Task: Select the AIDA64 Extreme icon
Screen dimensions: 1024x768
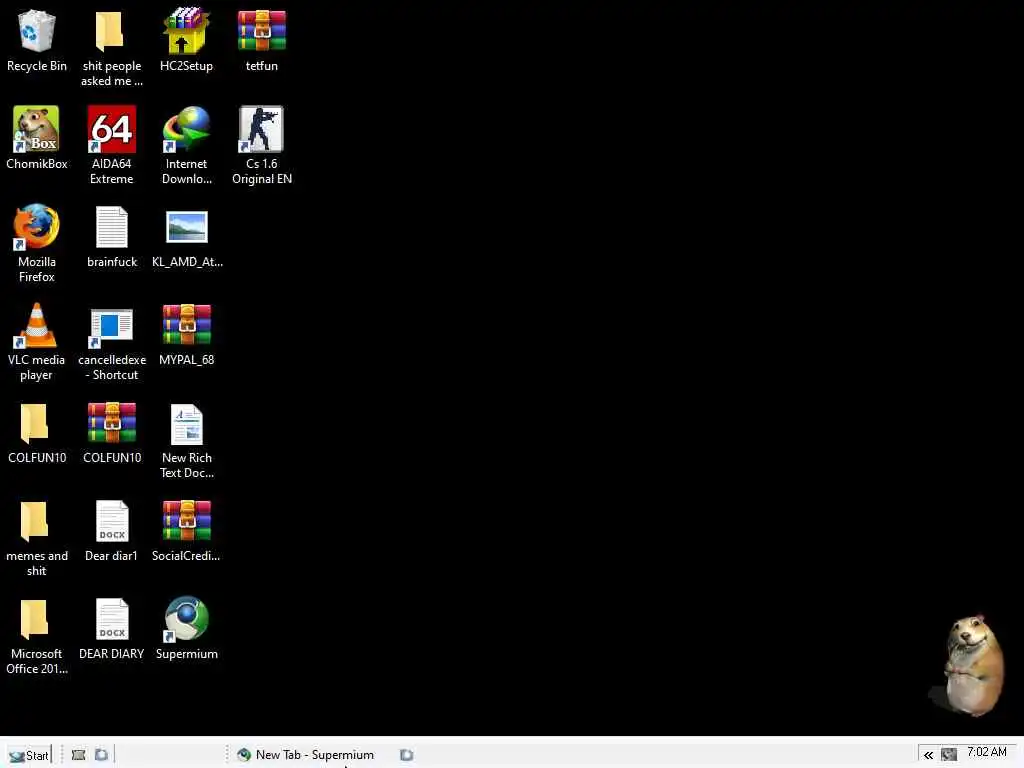Action: point(112,129)
